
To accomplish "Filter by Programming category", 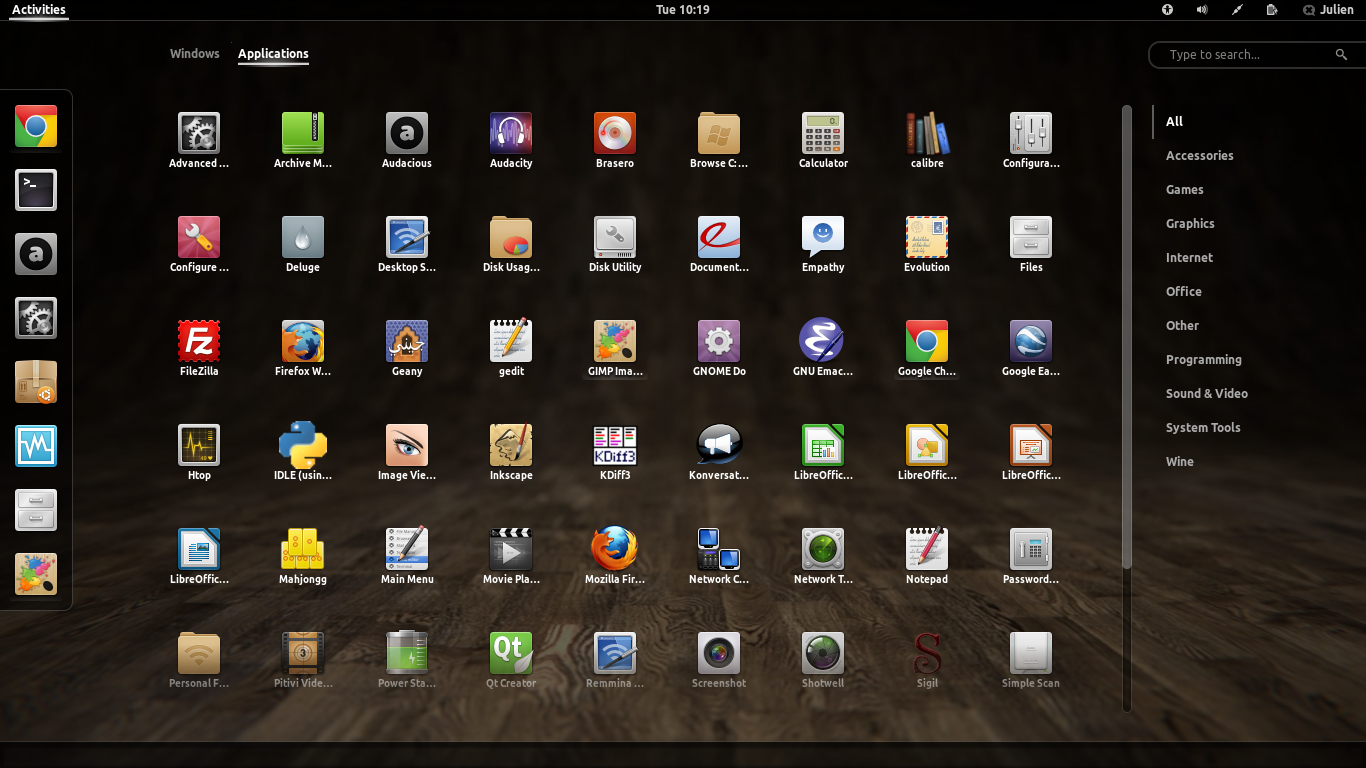I will coord(1203,359).
